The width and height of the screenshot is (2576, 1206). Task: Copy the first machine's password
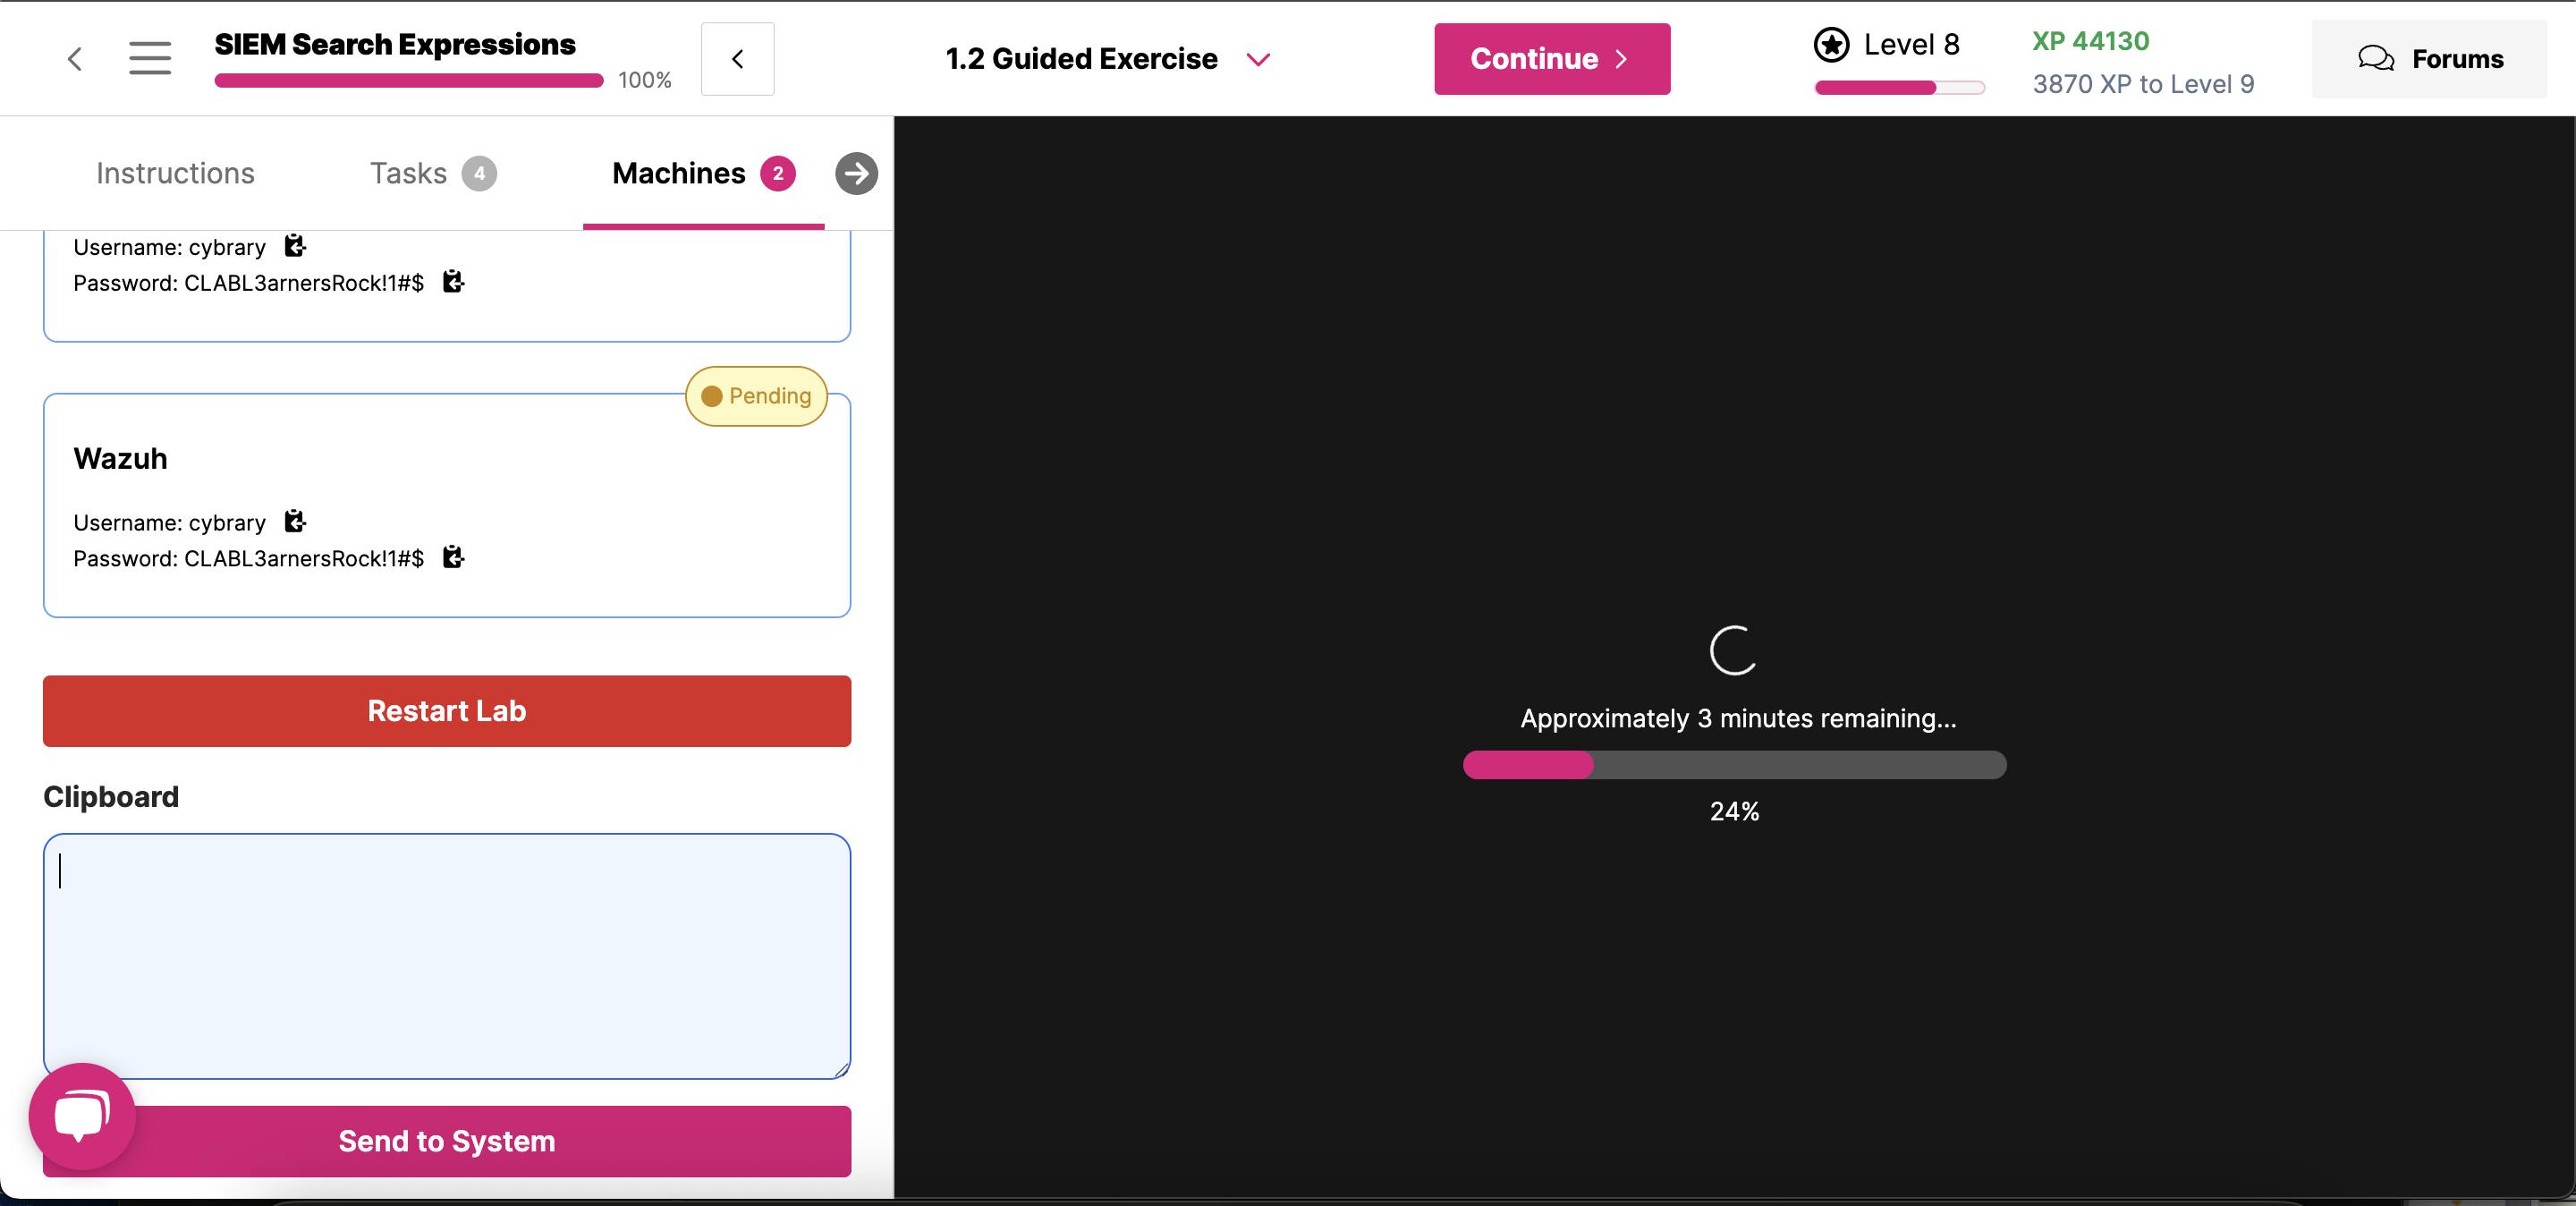coord(453,282)
